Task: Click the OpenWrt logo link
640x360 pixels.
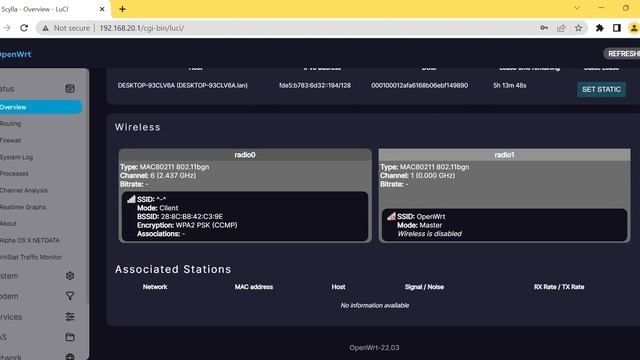Action: [16, 54]
